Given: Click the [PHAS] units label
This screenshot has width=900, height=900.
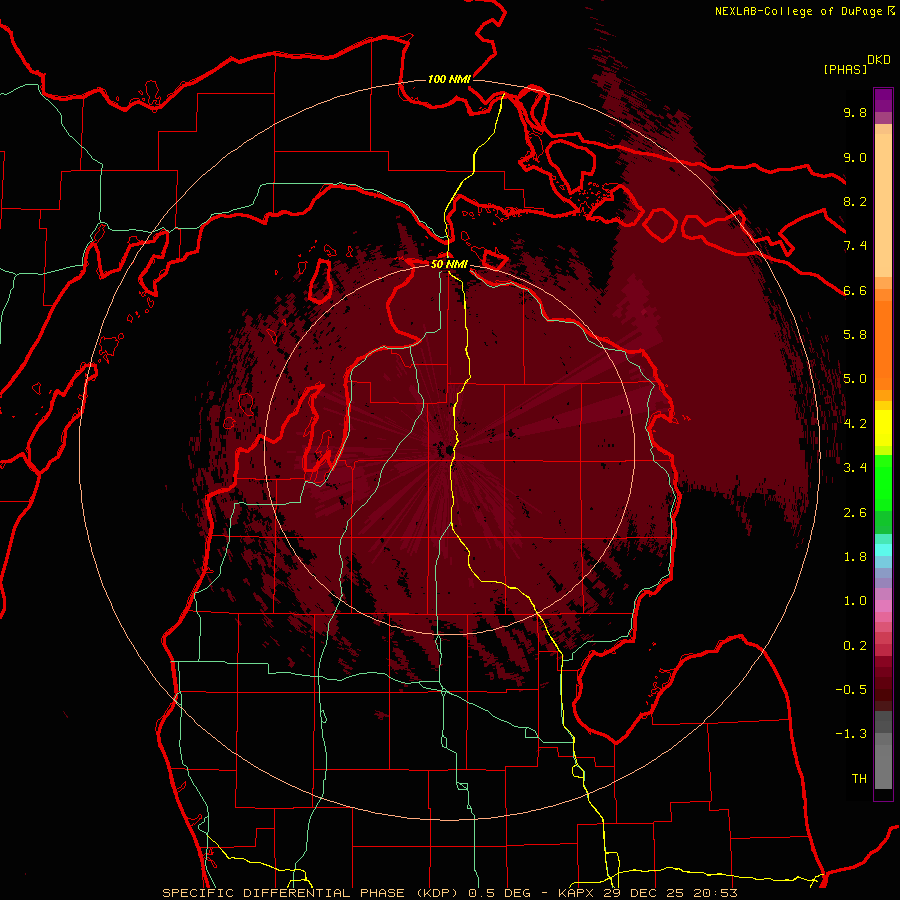Looking at the screenshot, I should 845,70.
